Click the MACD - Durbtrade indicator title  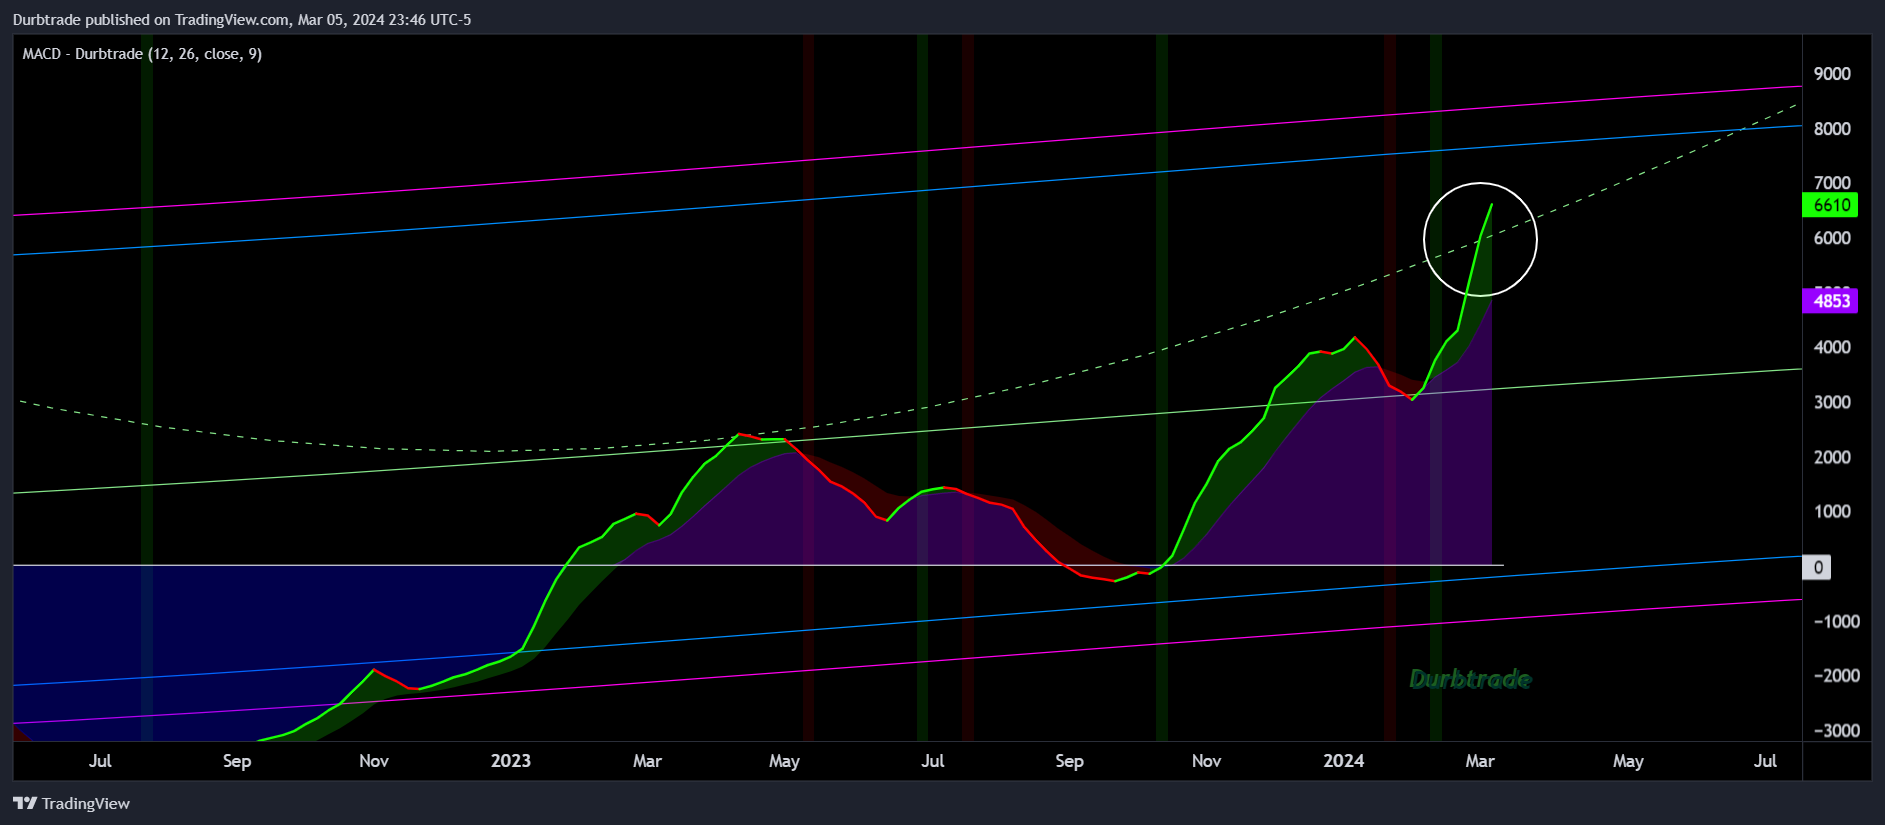142,54
